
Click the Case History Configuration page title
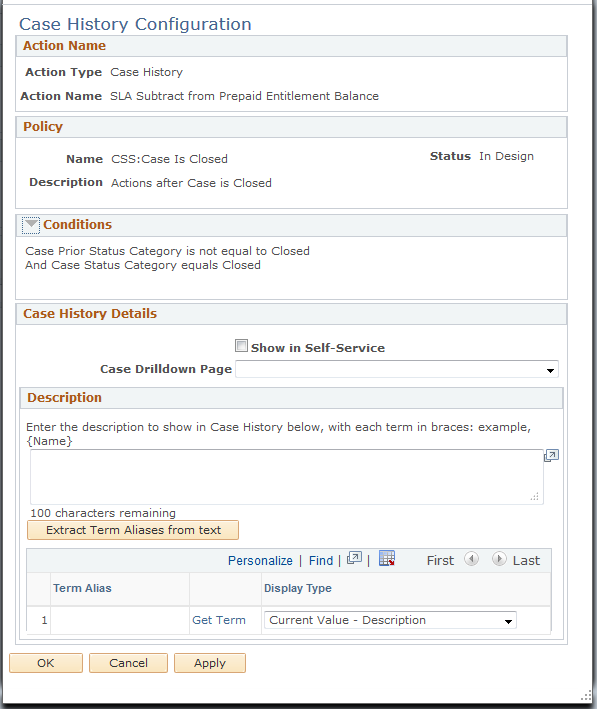click(x=135, y=24)
